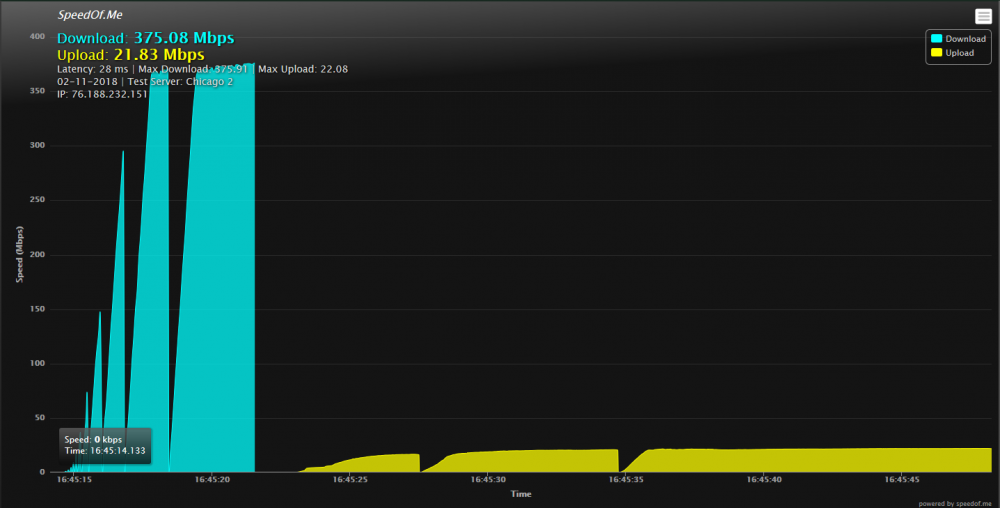Select the Upload 21.83 Mbps result text

pos(131,55)
